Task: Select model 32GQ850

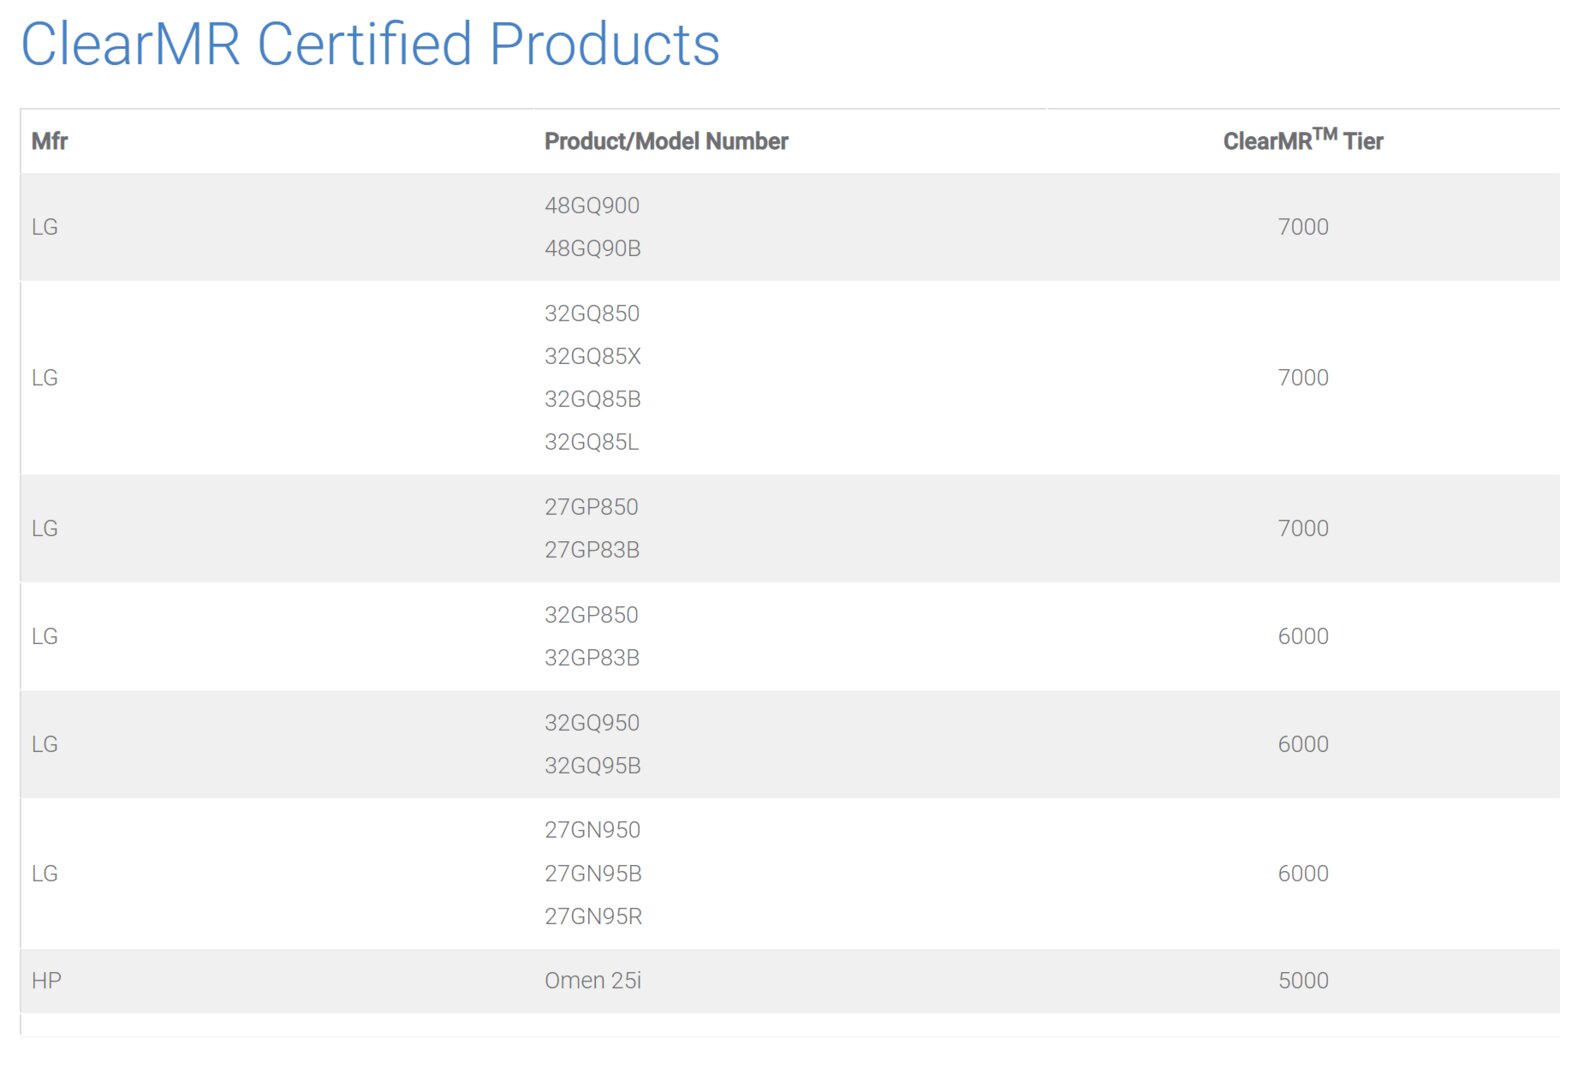Action: click(592, 313)
